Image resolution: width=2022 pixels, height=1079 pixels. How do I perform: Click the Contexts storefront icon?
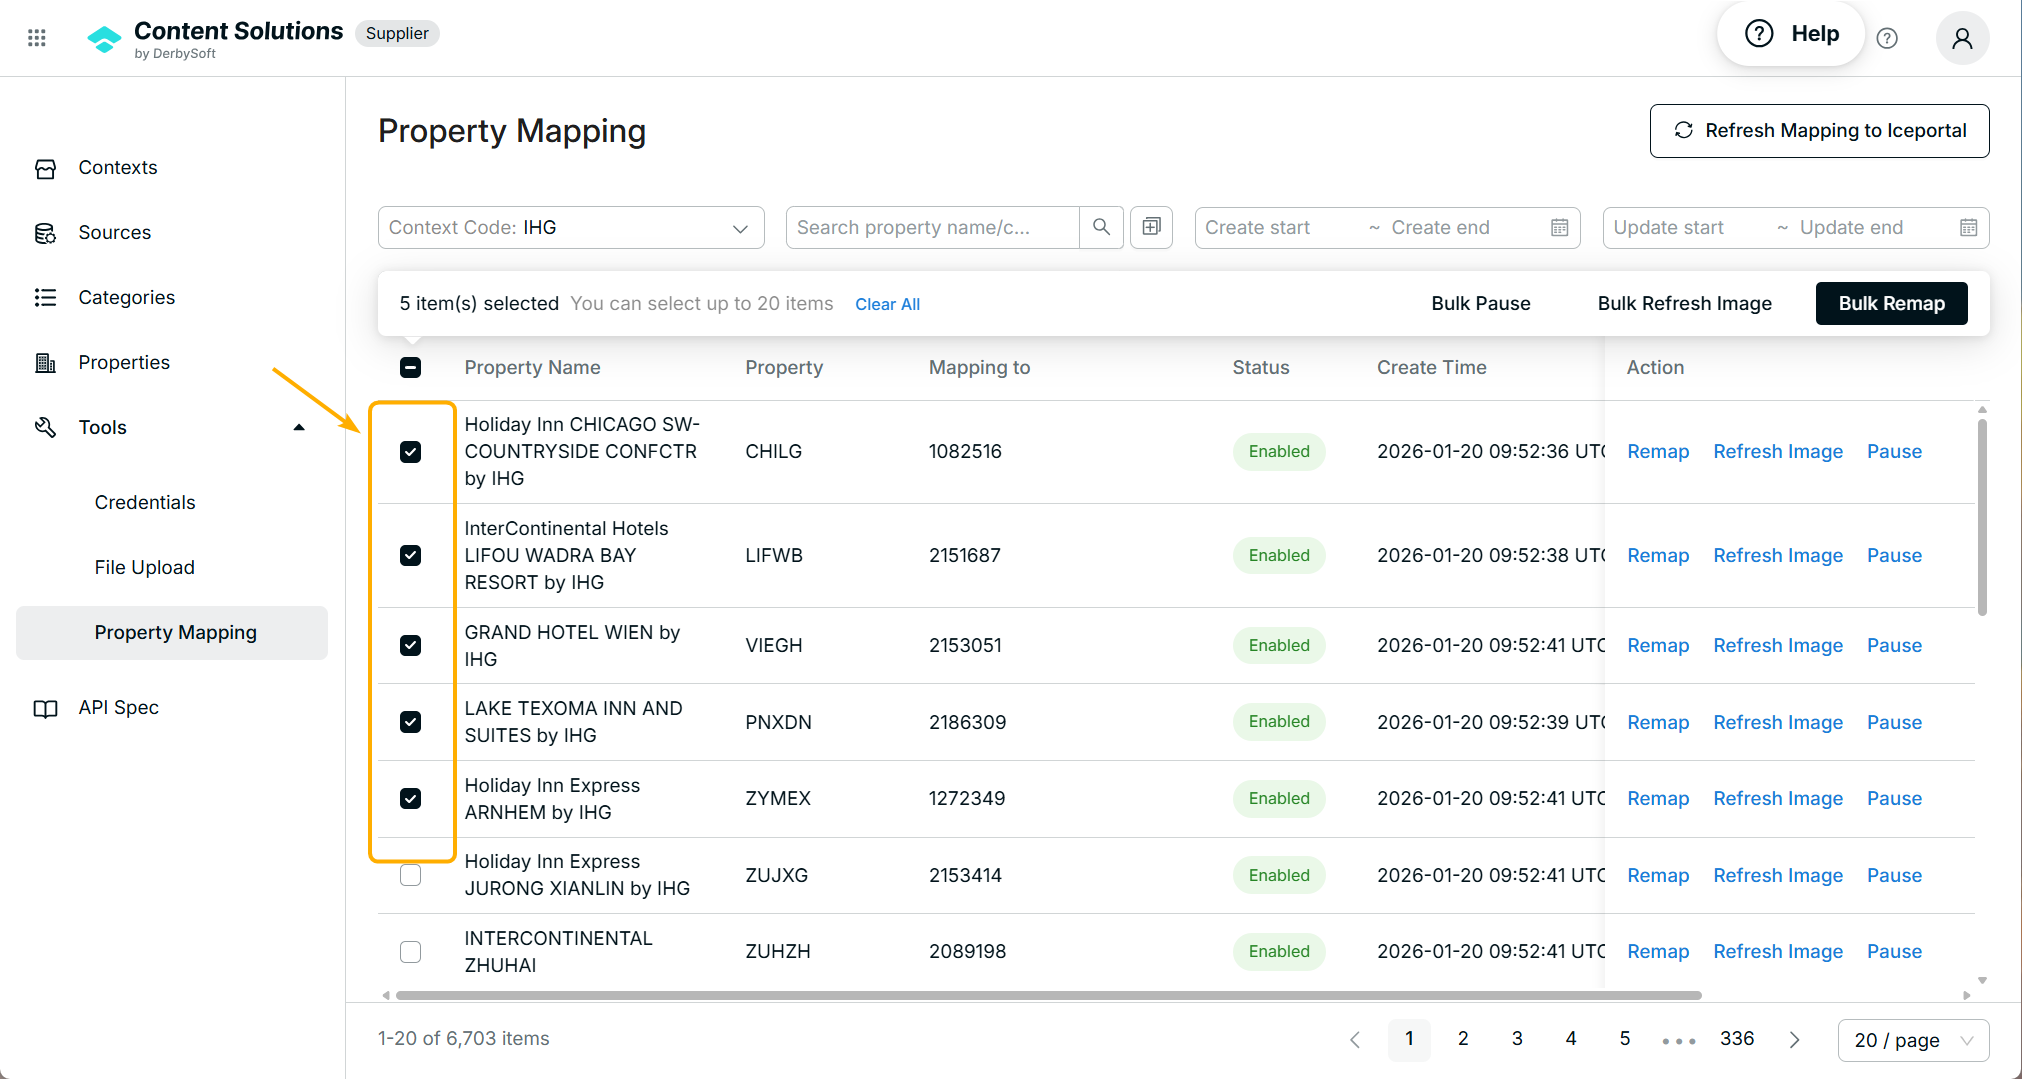tap(45, 168)
